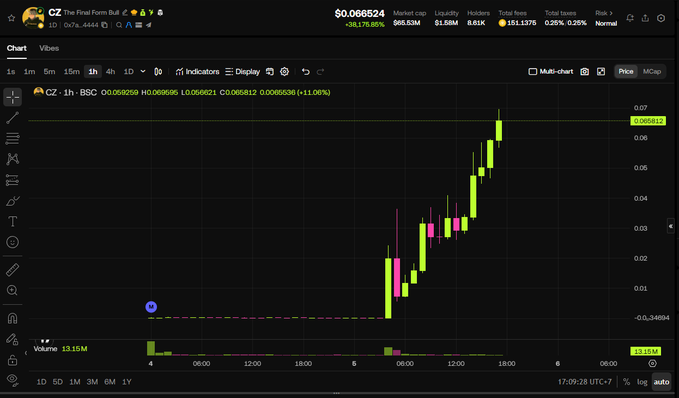
Task: Select the trend line drawing tool
Action: [13, 117]
